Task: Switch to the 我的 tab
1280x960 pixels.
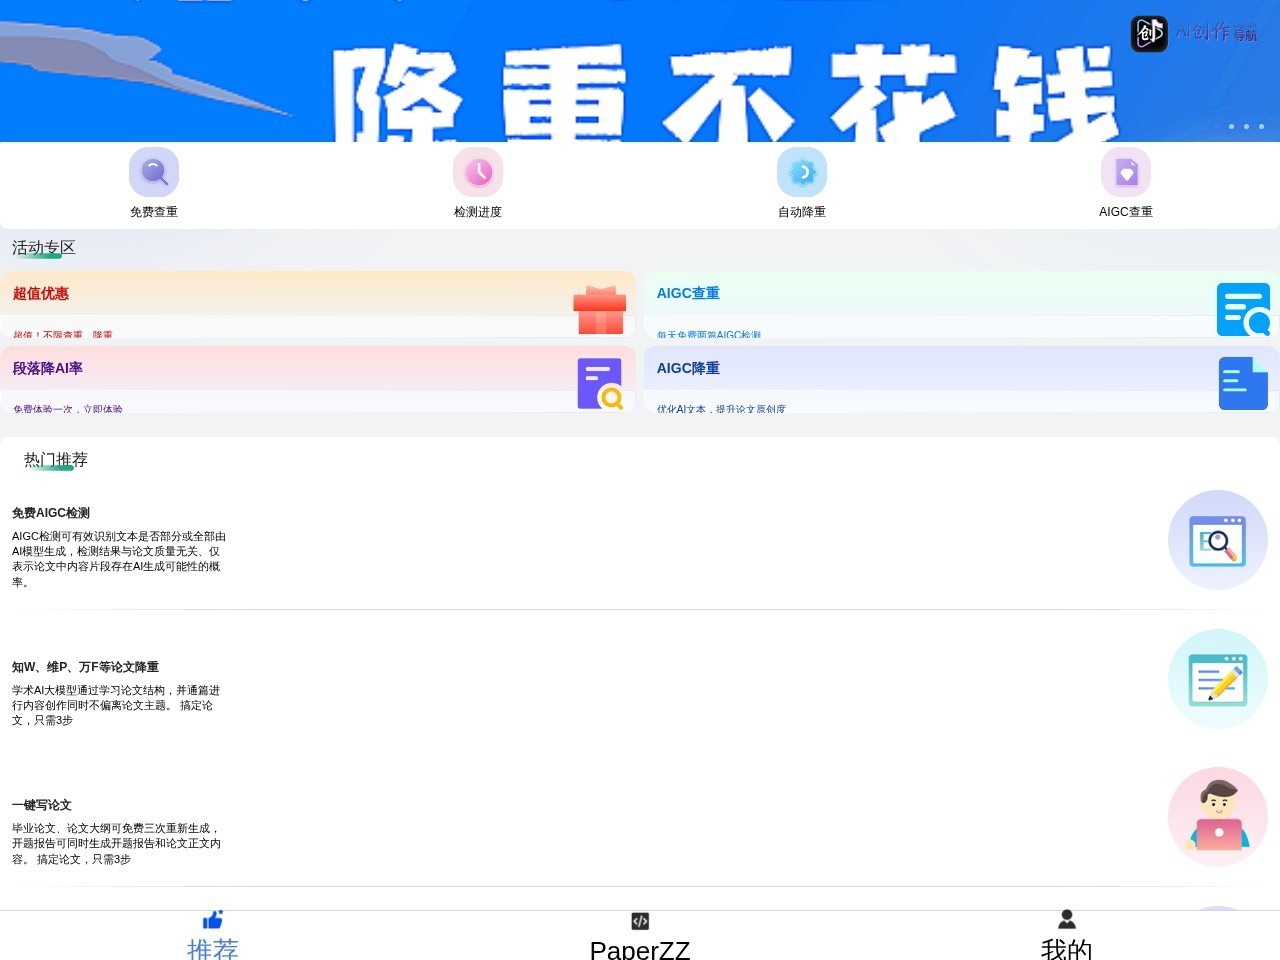Action: coord(1067,936)
